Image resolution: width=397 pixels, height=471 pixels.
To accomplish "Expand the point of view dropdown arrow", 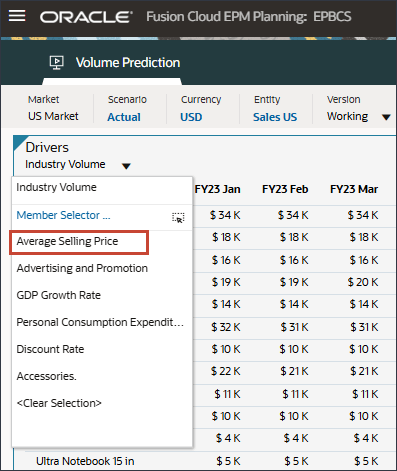I will point(386,117).
